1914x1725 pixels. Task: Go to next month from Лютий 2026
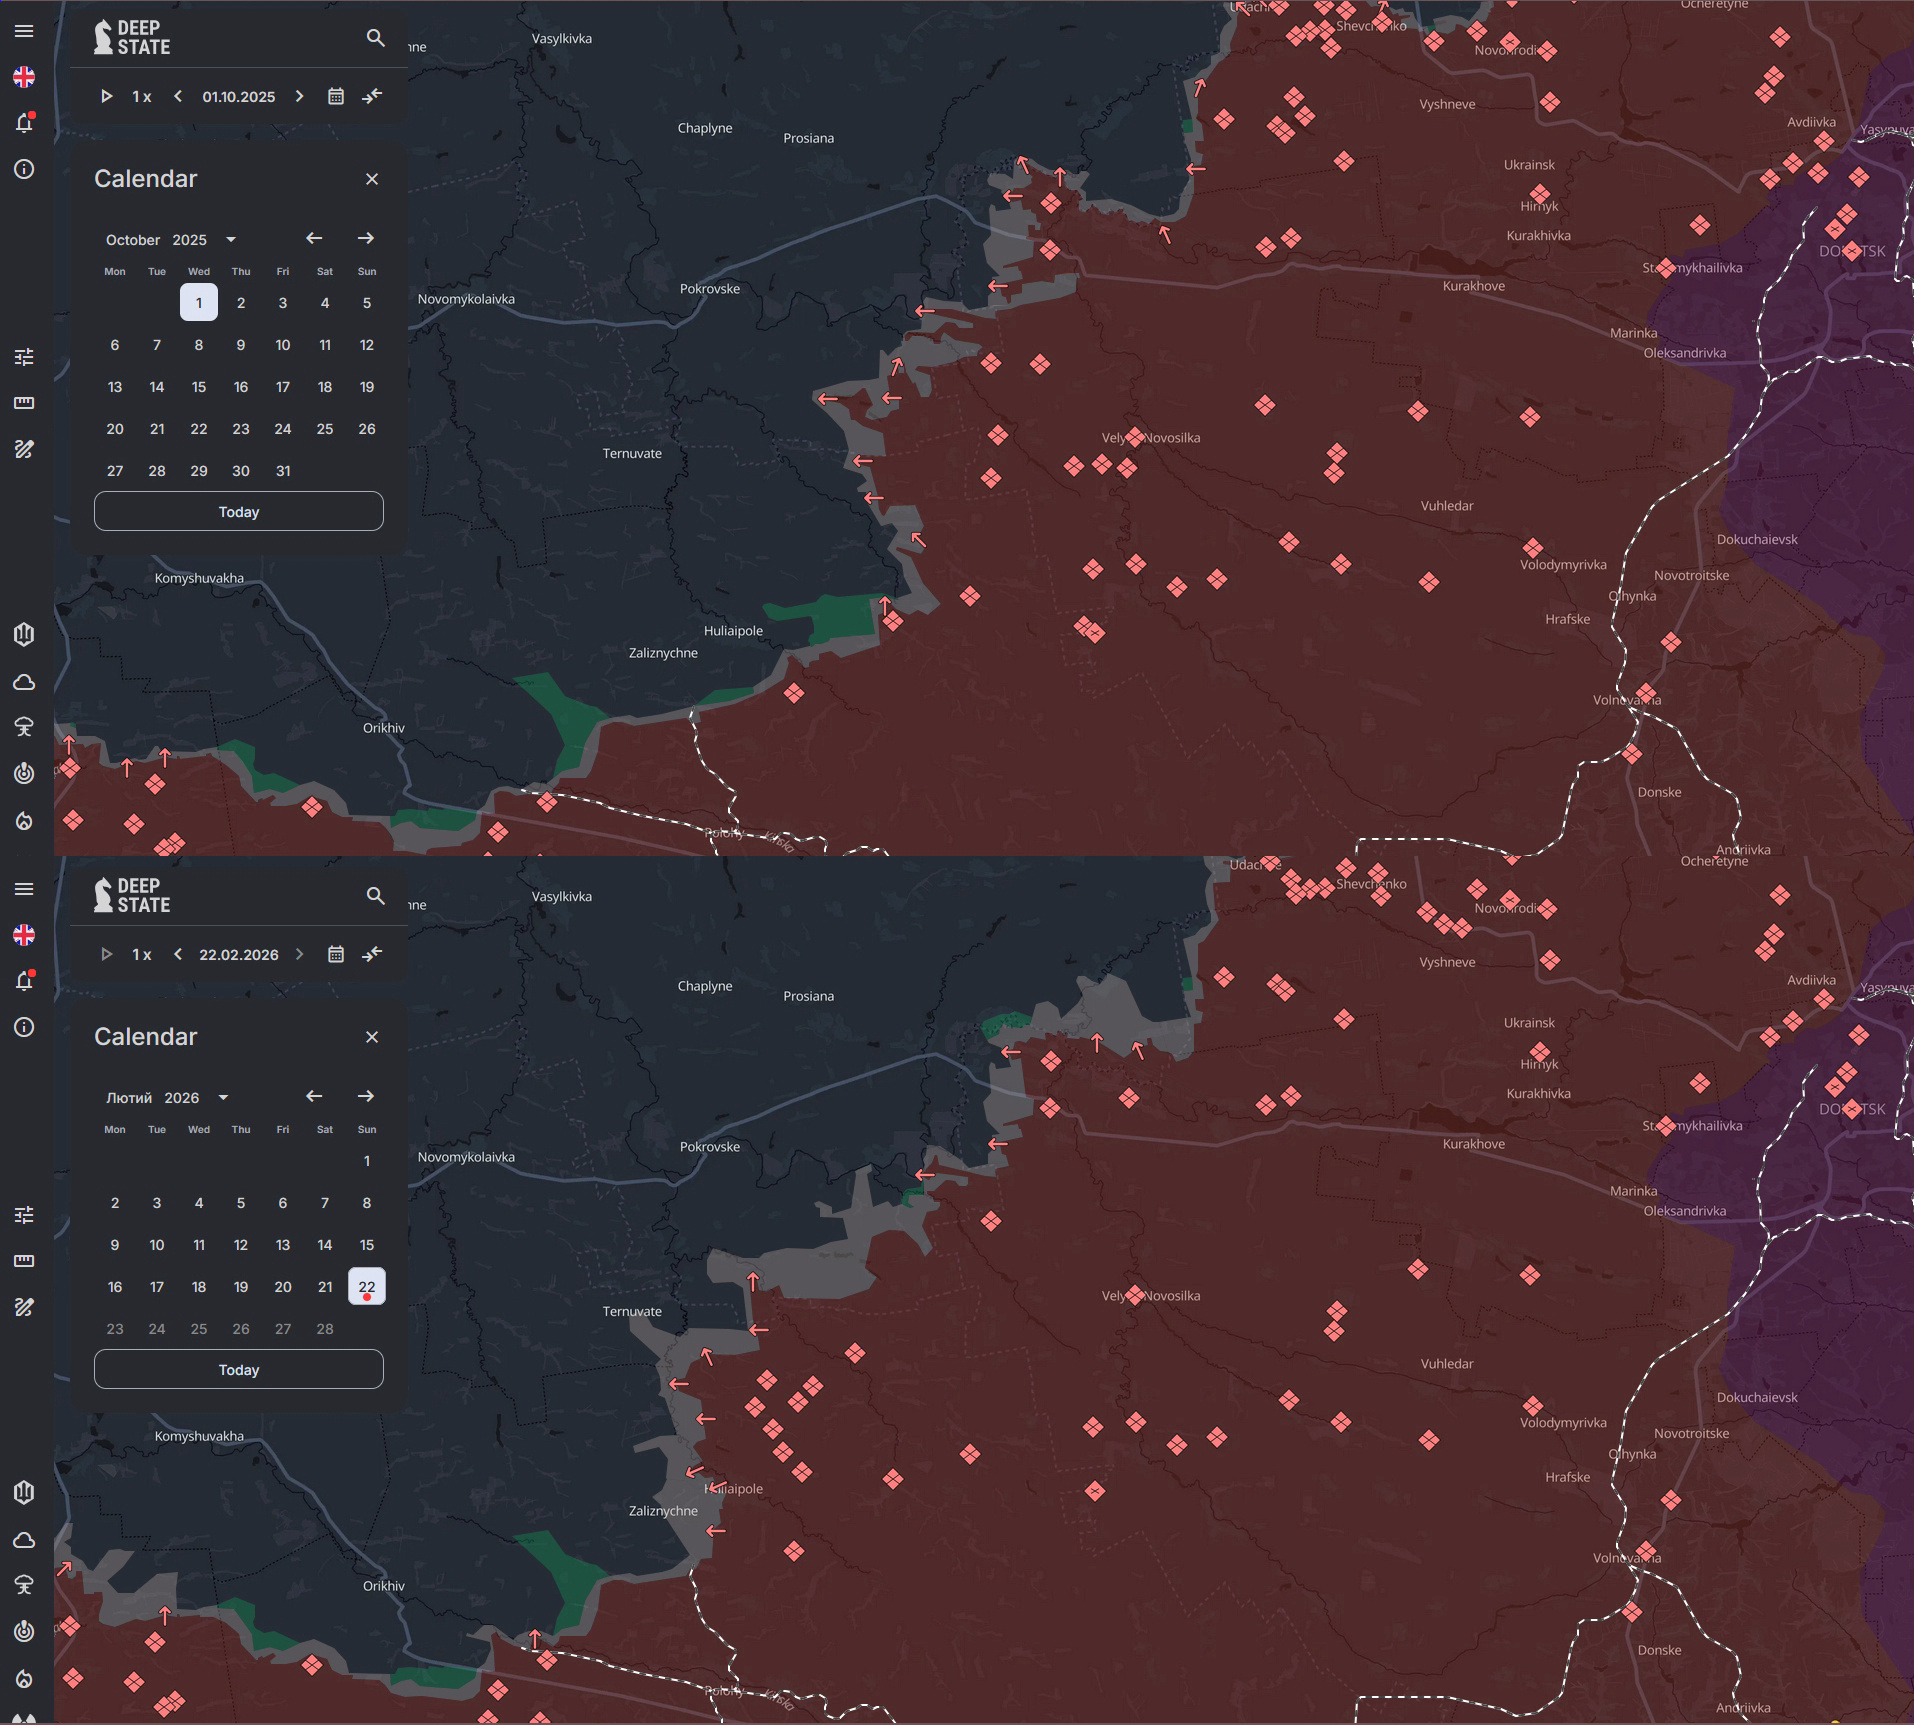click(x=366, y=1096)
